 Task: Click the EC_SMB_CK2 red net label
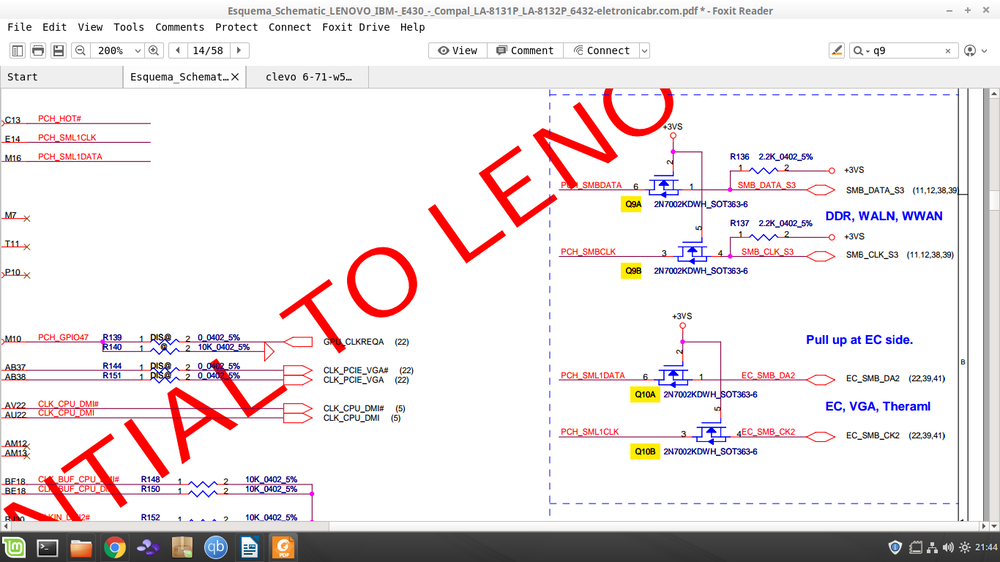click(768, 432)
